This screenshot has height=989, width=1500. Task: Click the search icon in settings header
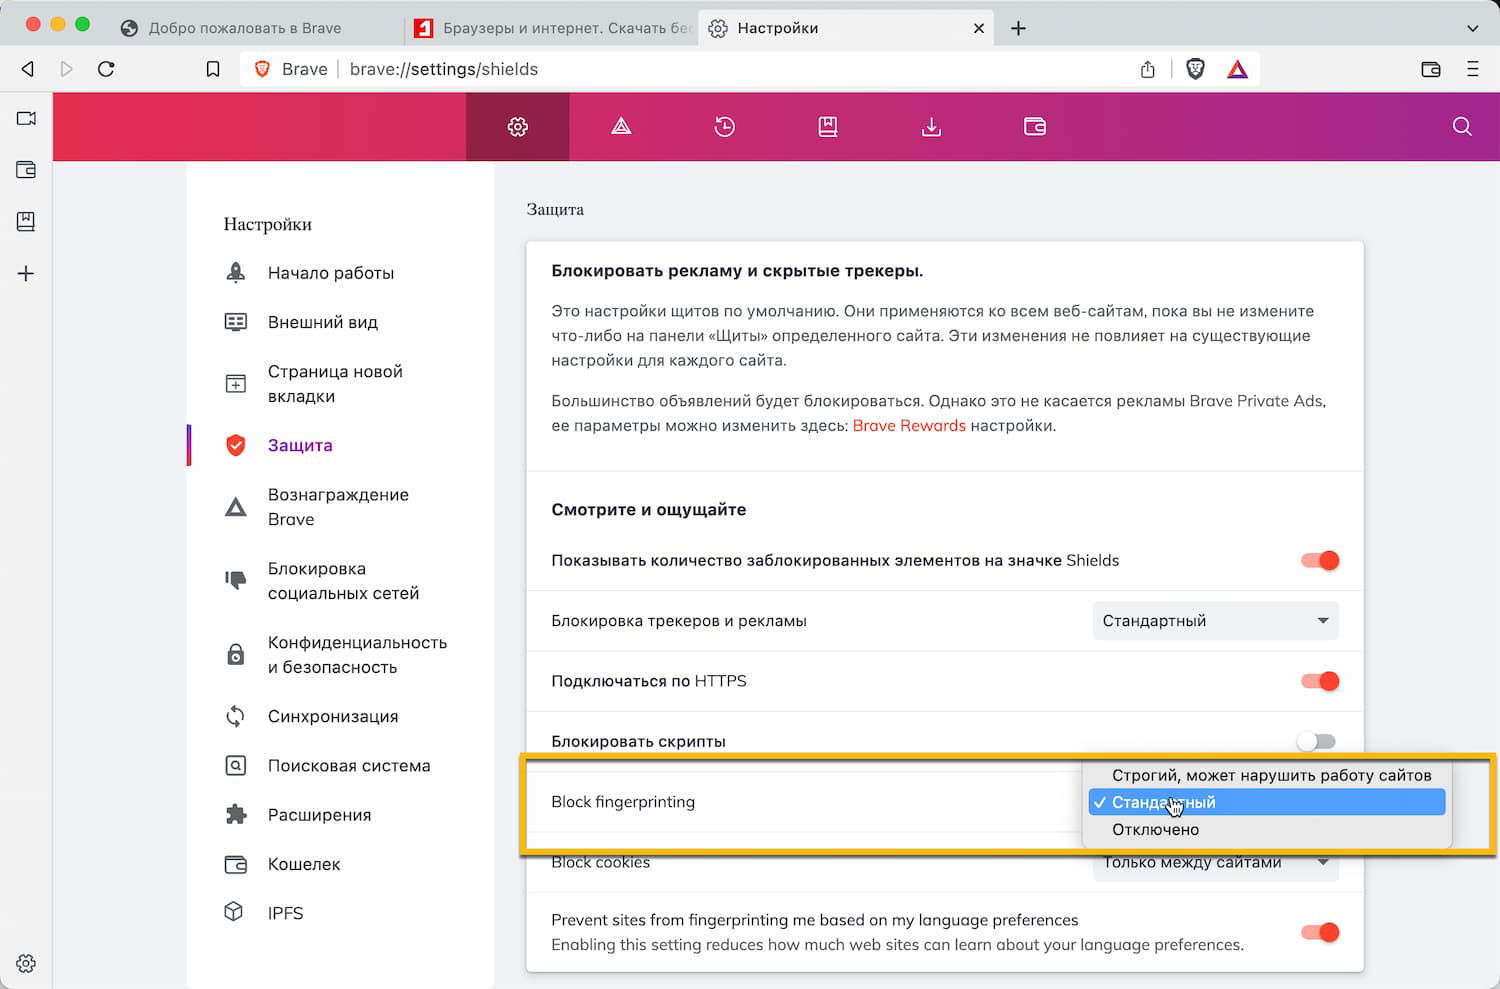click(x=1462, y=127)
